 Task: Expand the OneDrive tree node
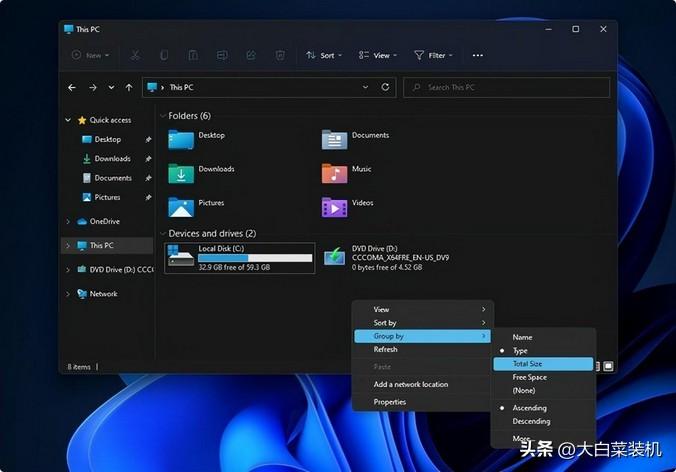pos(68,221)
